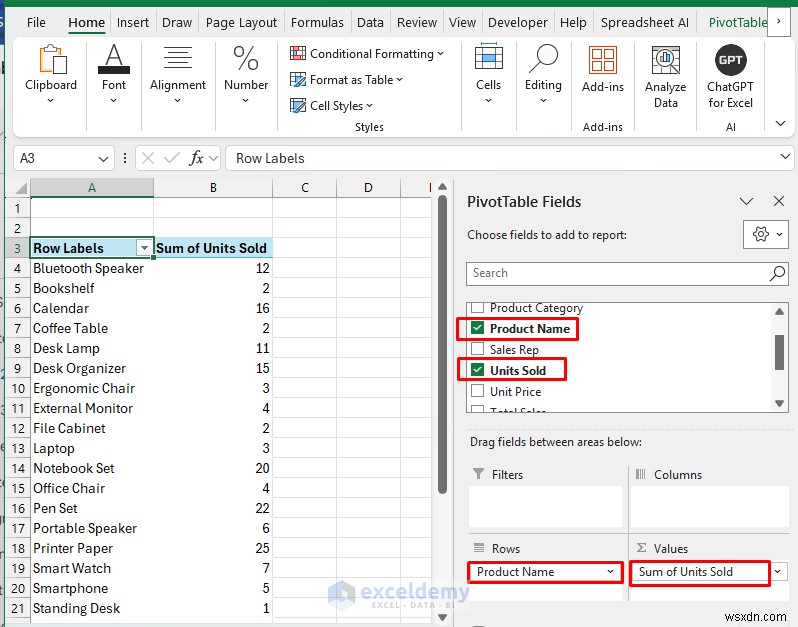Check the Sales Rep field
The width and height of the screenshot is (798, 627).
[x=477, y=349]
